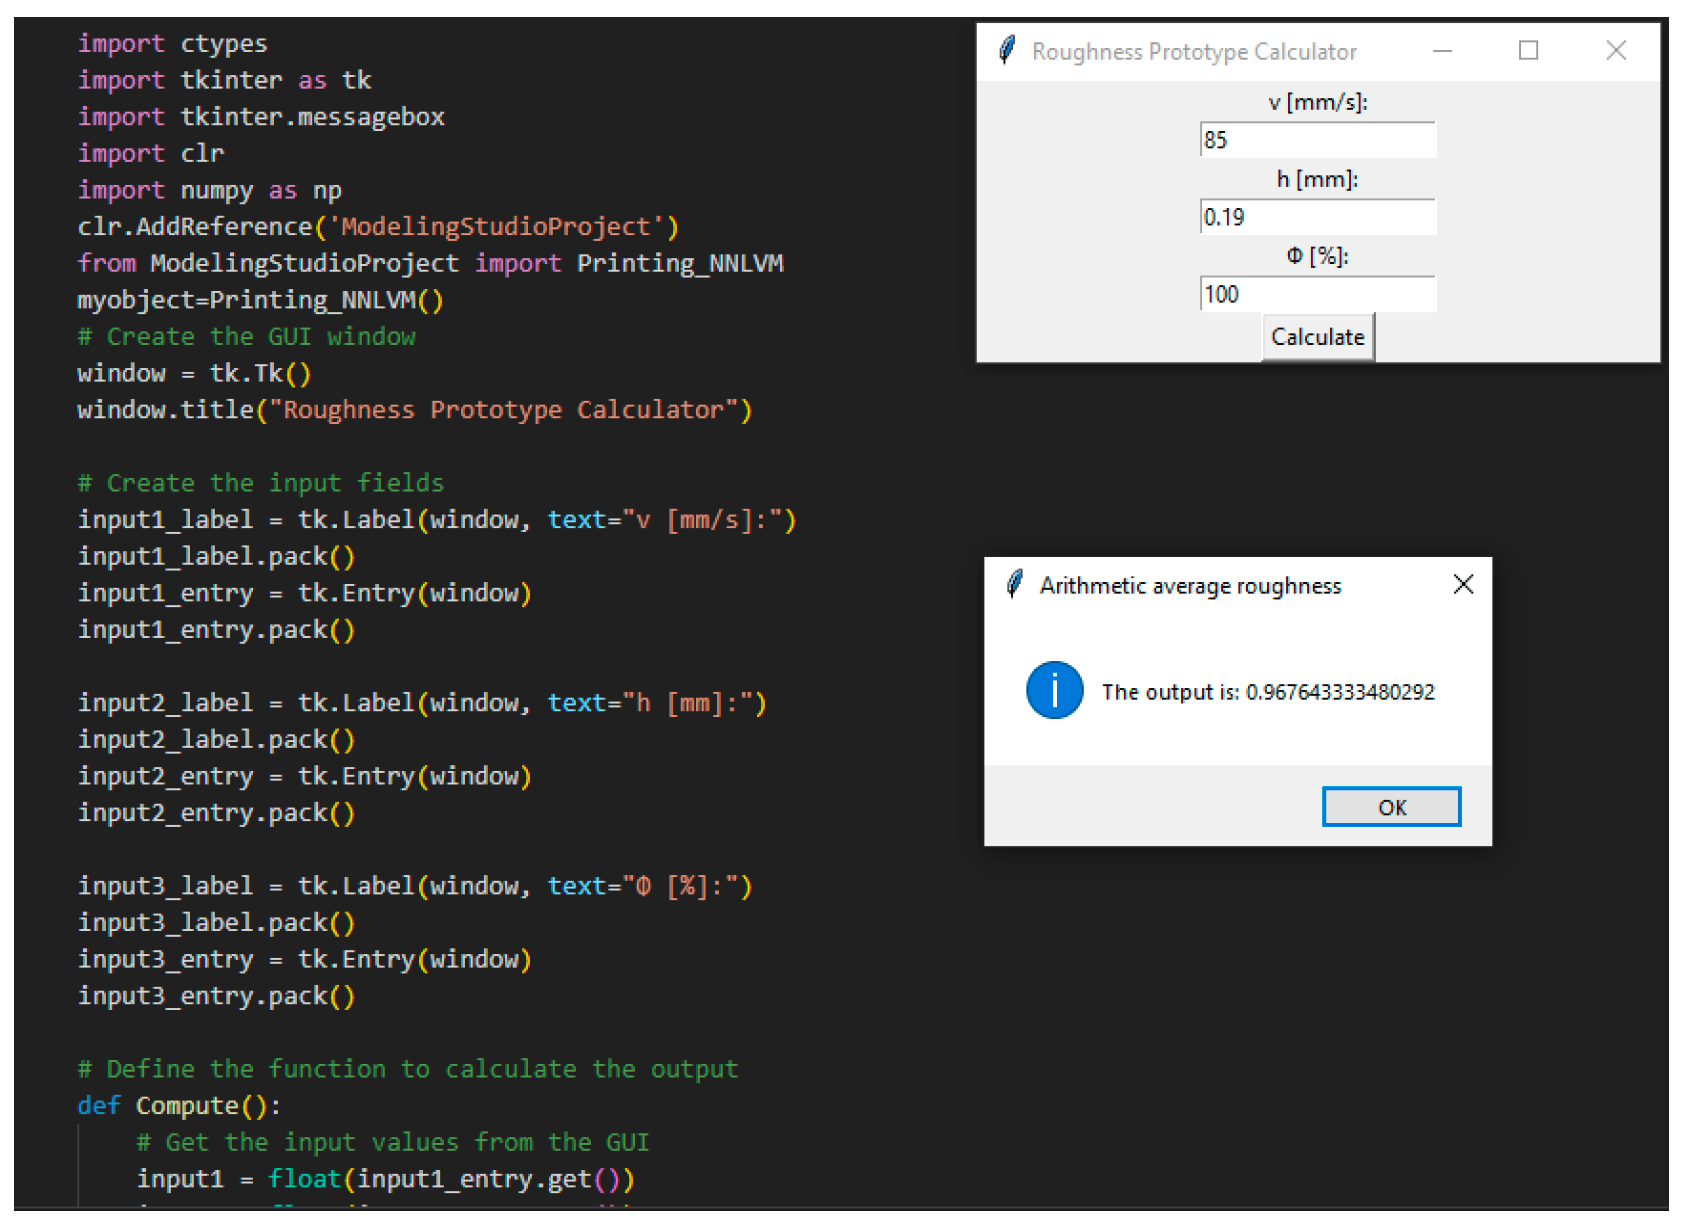The height and width of the screenshot is (1230, 1689).
Task: Focus the v [mm/s] field containing 85
Action: [1317, 140]
